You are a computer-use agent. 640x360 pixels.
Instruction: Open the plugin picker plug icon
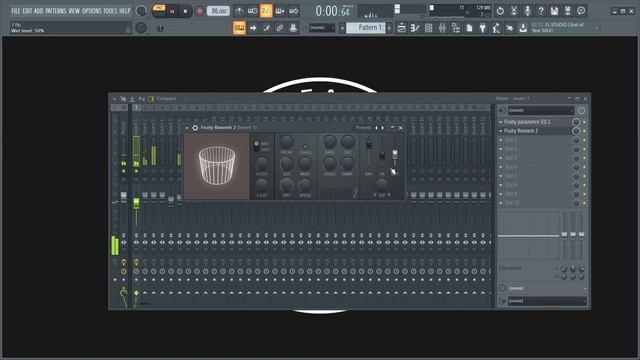[483, 28]
